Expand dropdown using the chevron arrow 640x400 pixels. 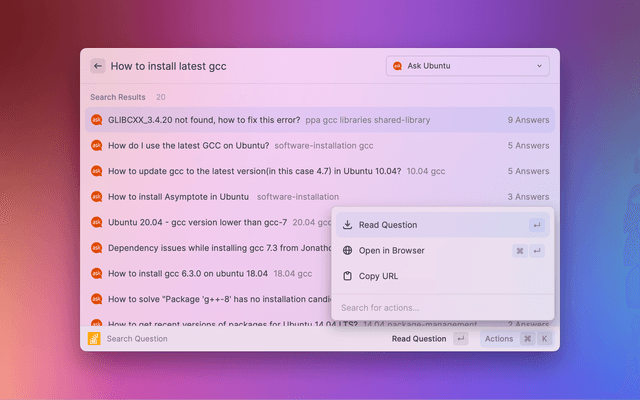(540, 66)
